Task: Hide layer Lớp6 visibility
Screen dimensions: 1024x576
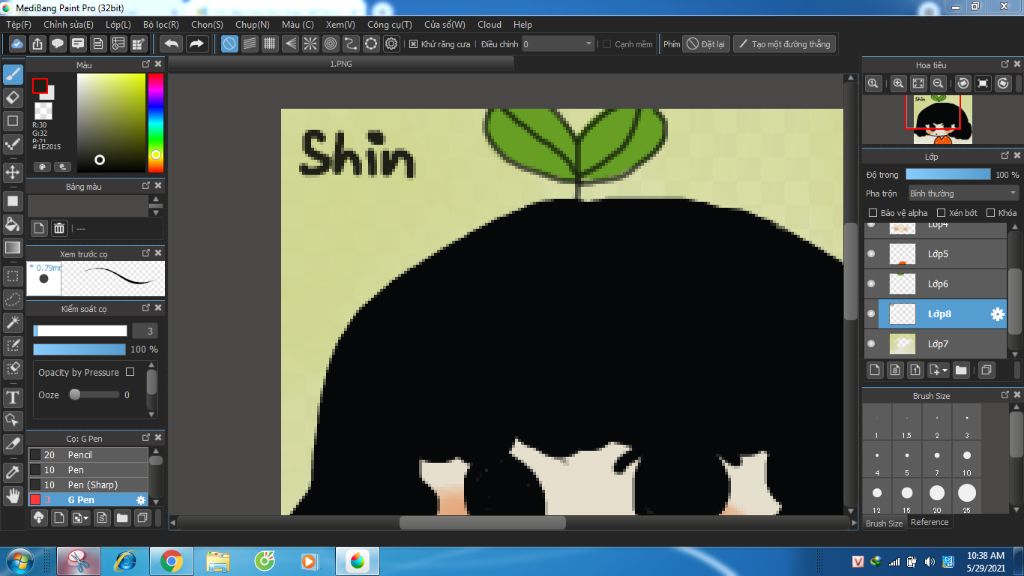Action: tap(871, 283)
